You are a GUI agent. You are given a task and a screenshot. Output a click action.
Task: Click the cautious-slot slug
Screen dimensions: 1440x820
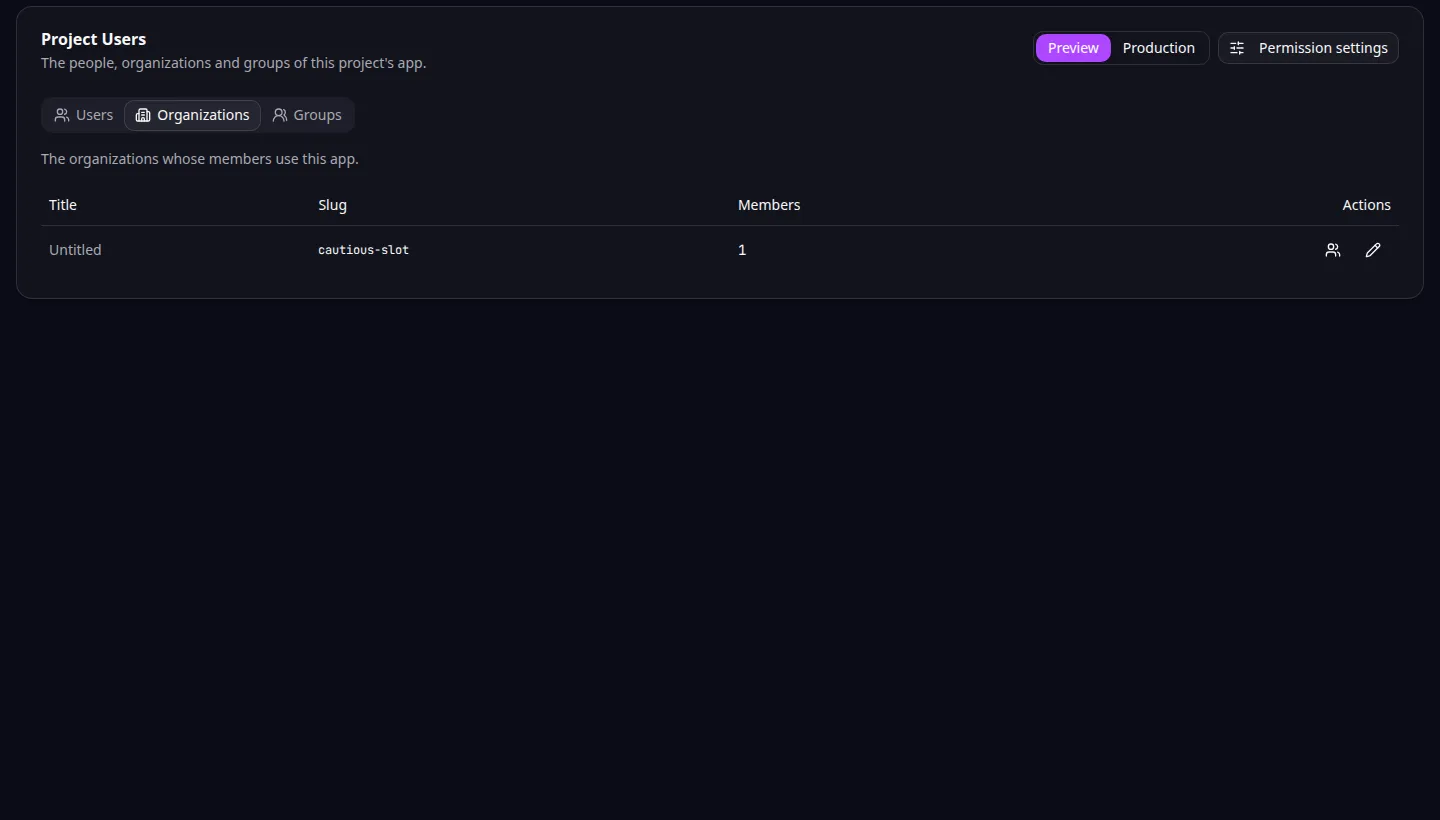point(363,250)
